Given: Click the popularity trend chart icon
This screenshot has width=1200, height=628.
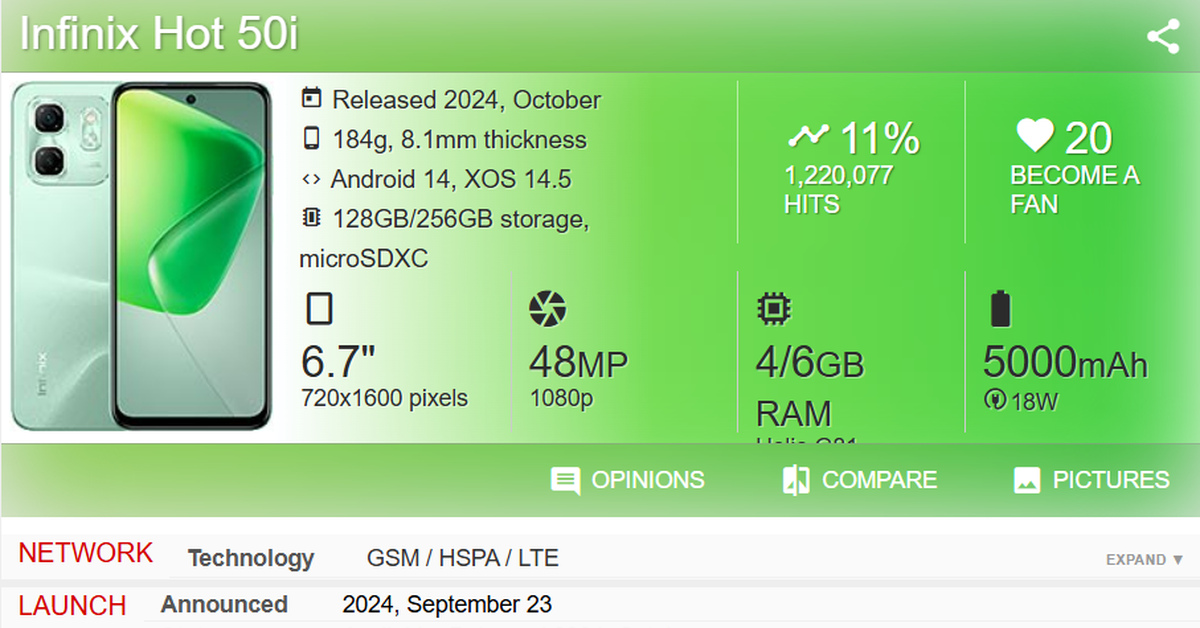Looking at the screenshot, I should [808, 136].
